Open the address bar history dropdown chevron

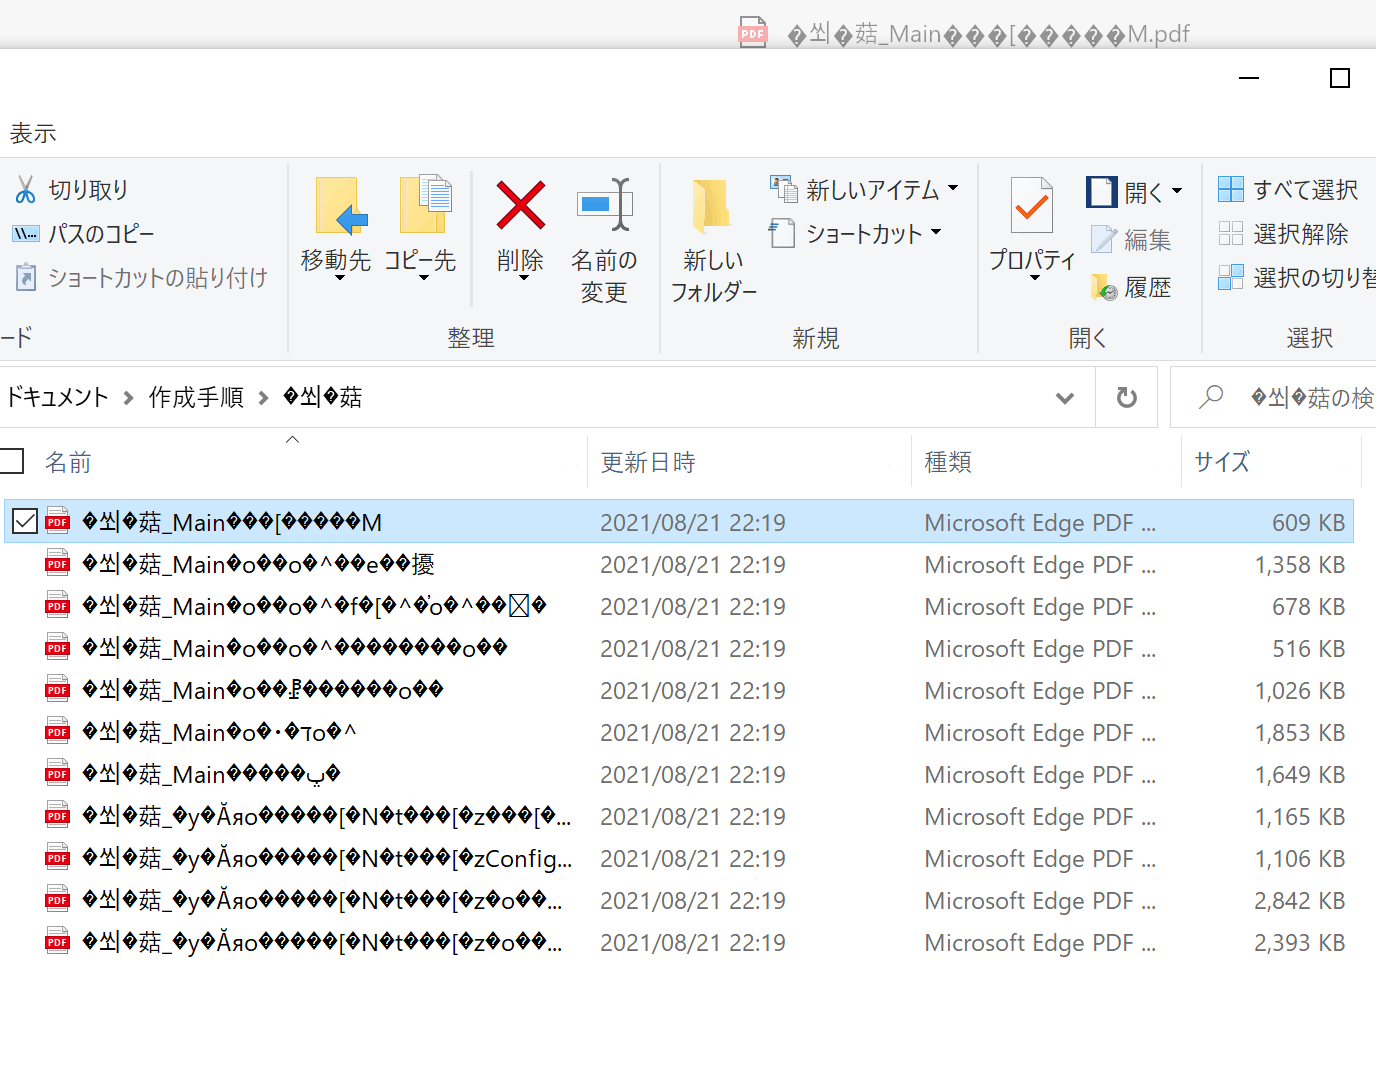[x=1064, y=398]
